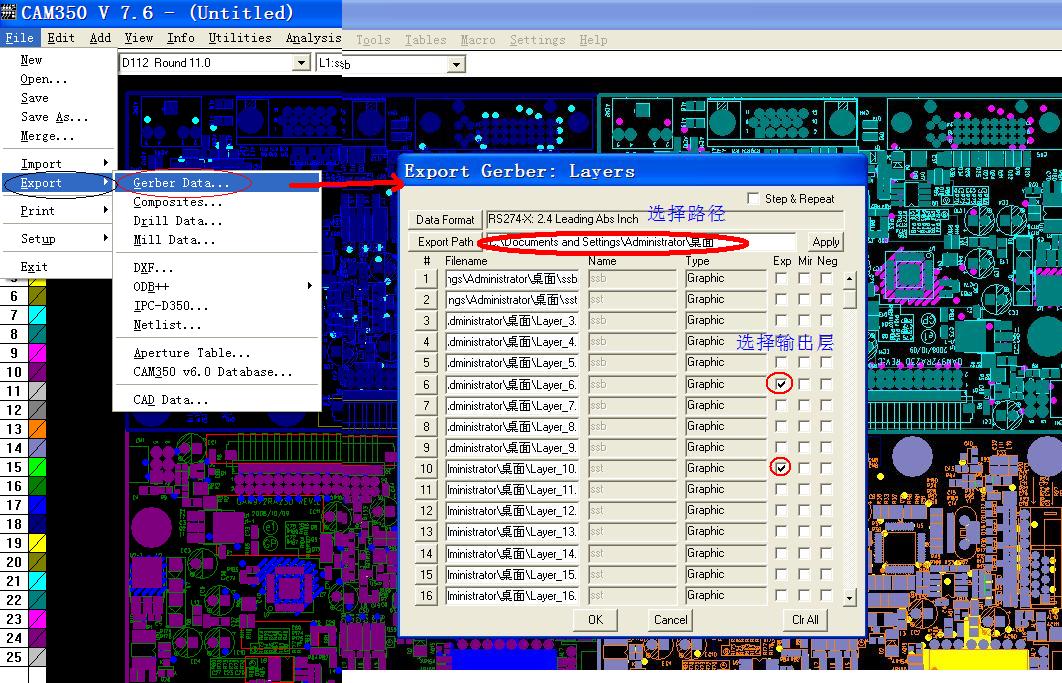
Task: Pick the green color swatch for layer 15
Action: (37, 467)
